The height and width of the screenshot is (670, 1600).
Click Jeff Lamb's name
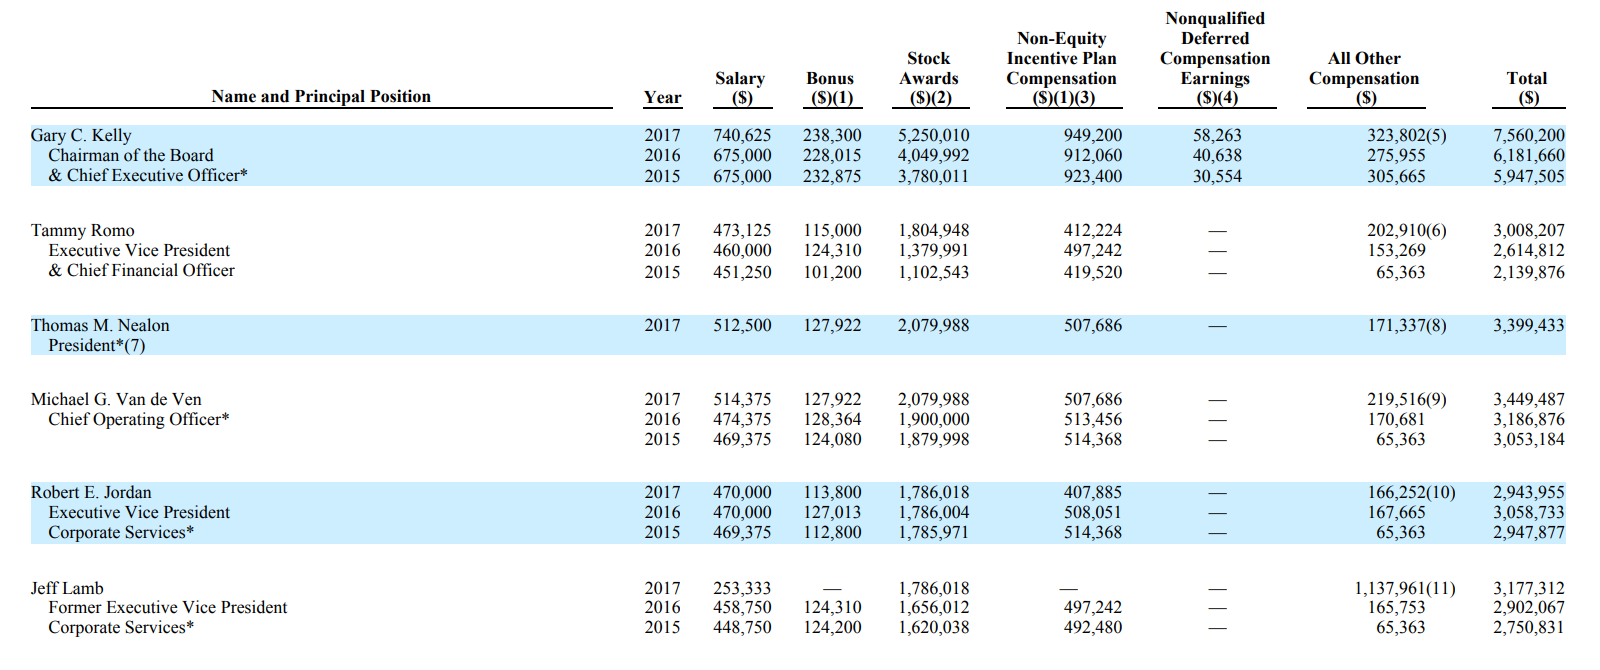(67, 588)
